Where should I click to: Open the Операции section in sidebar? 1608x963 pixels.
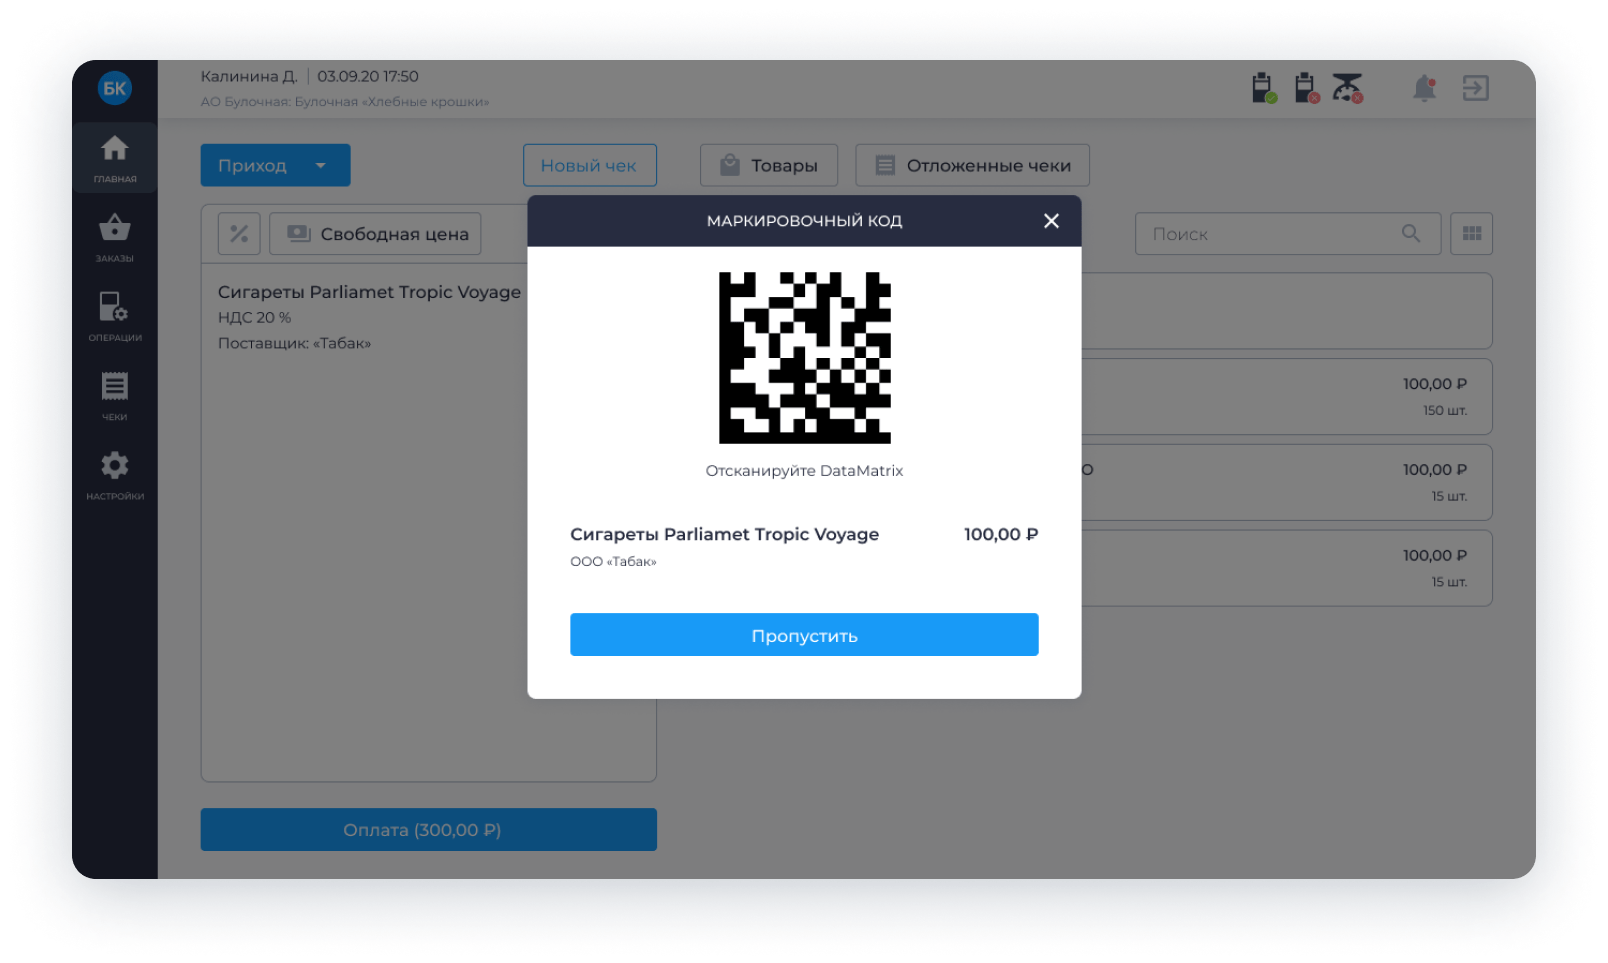[115, 317]
